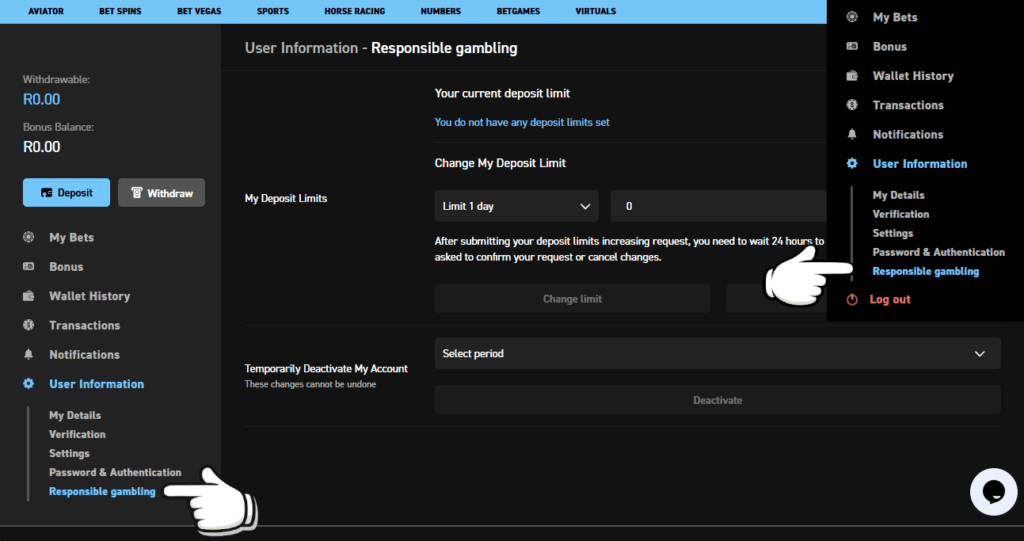Open the live chat bubble
This screenshot has width=1024, height=541.
[x=993, y=492]
